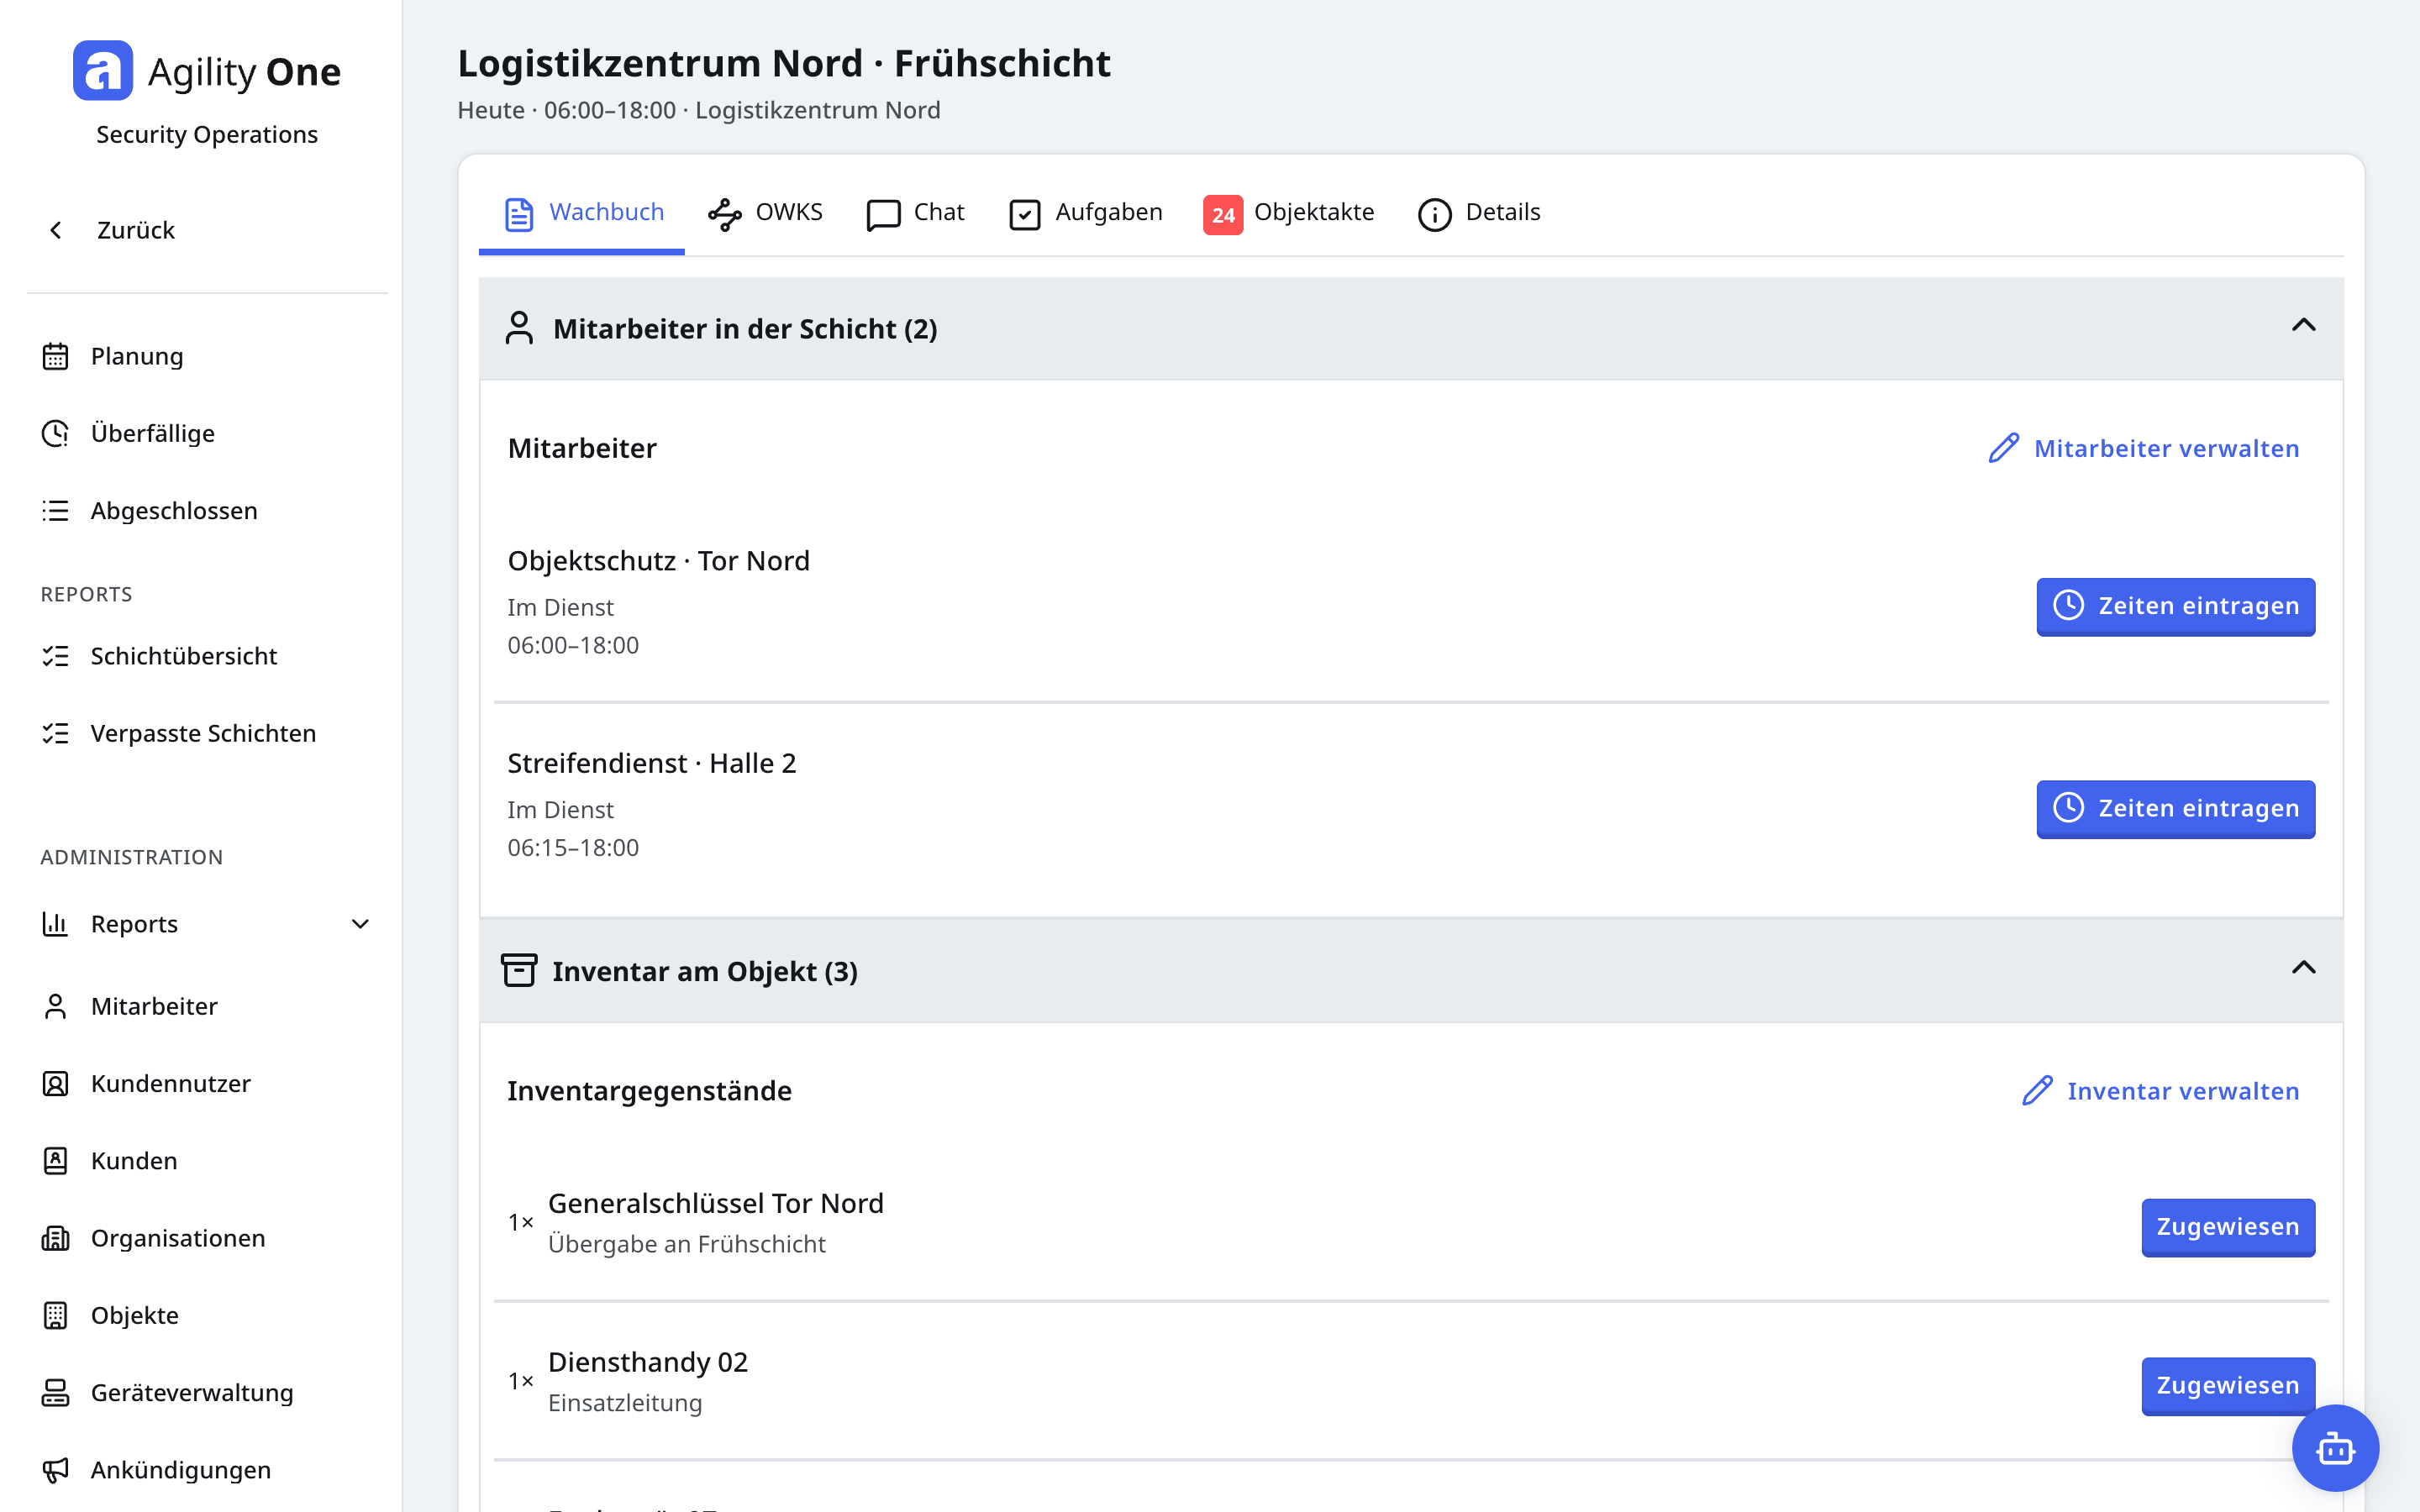Click Zugewiesen for Diensthandy 02
The image size is (2420, 1512).
coord(2227,1385)
